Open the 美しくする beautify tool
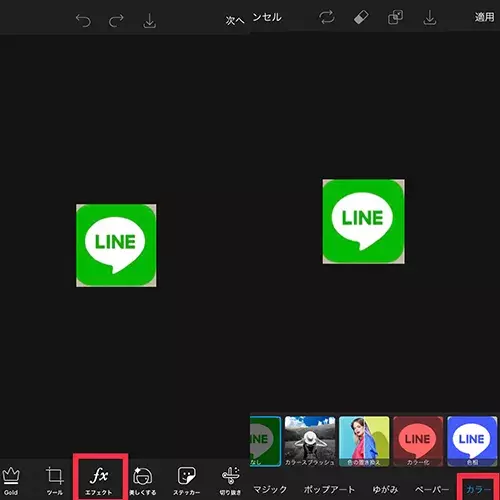Image resolution: width=500 pixels, height=500 pixels. click(x=143, y=481)
